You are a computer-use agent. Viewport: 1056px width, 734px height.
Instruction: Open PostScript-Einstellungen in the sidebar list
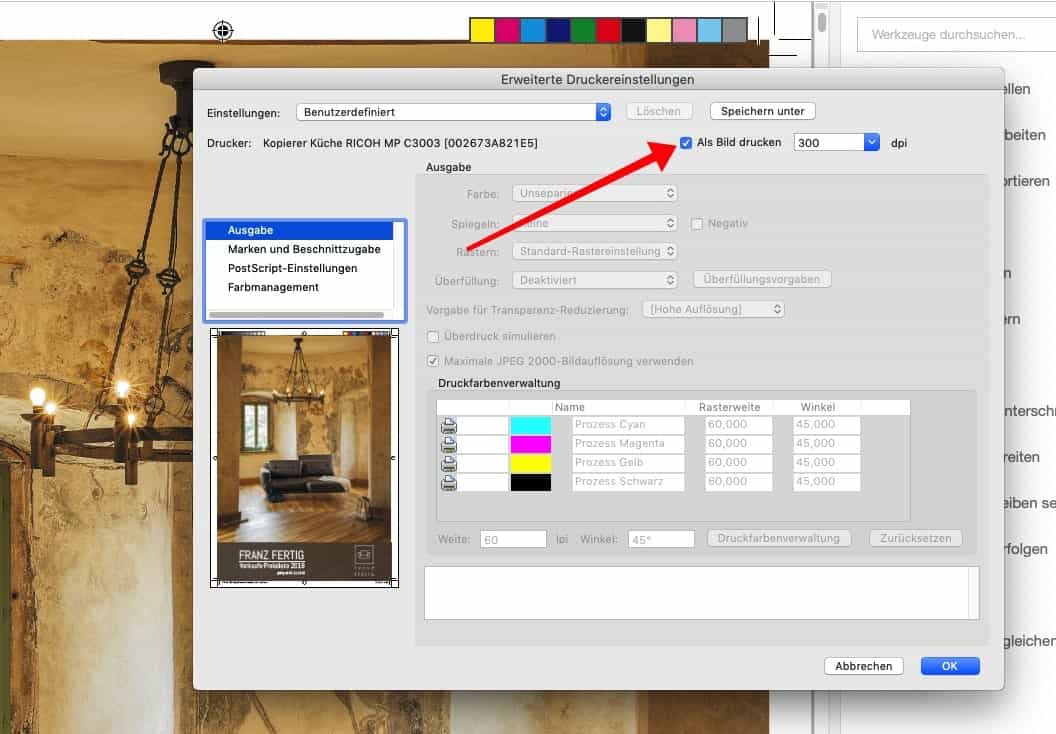point(292,268)
